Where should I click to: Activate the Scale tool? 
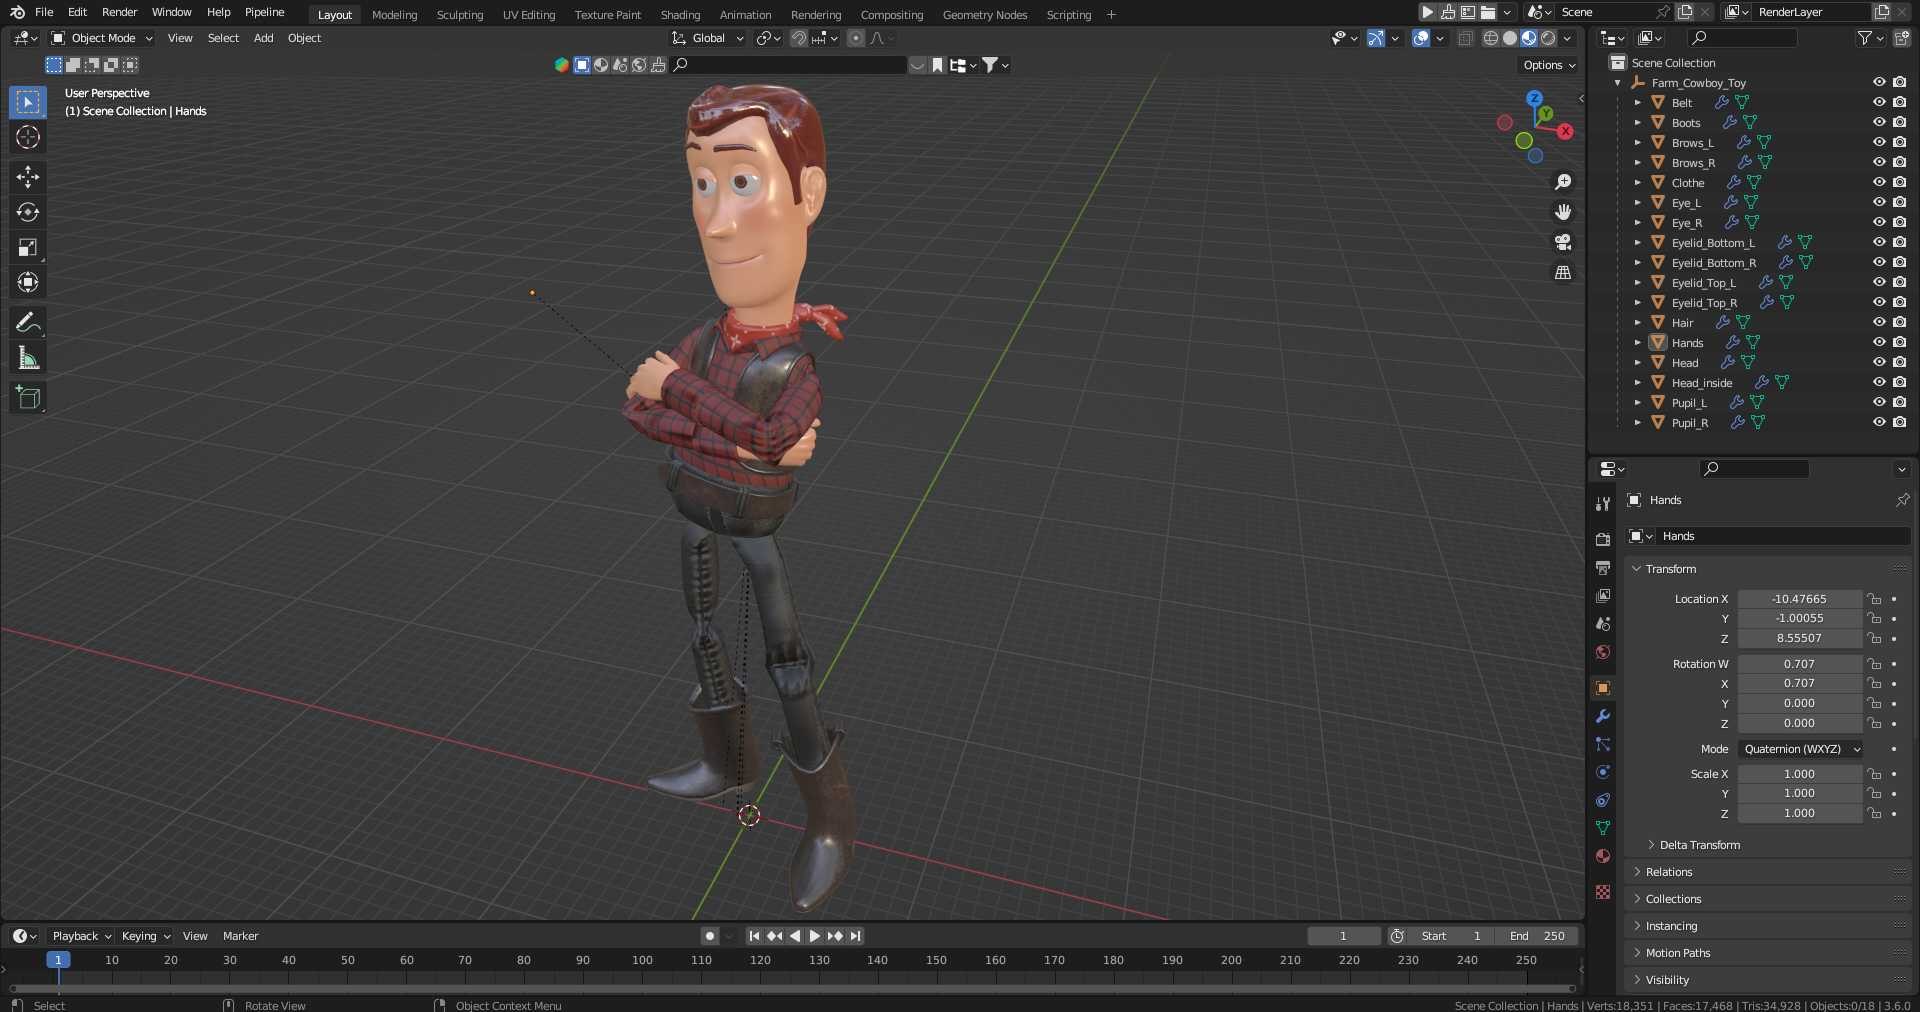(x=28, y=247)
